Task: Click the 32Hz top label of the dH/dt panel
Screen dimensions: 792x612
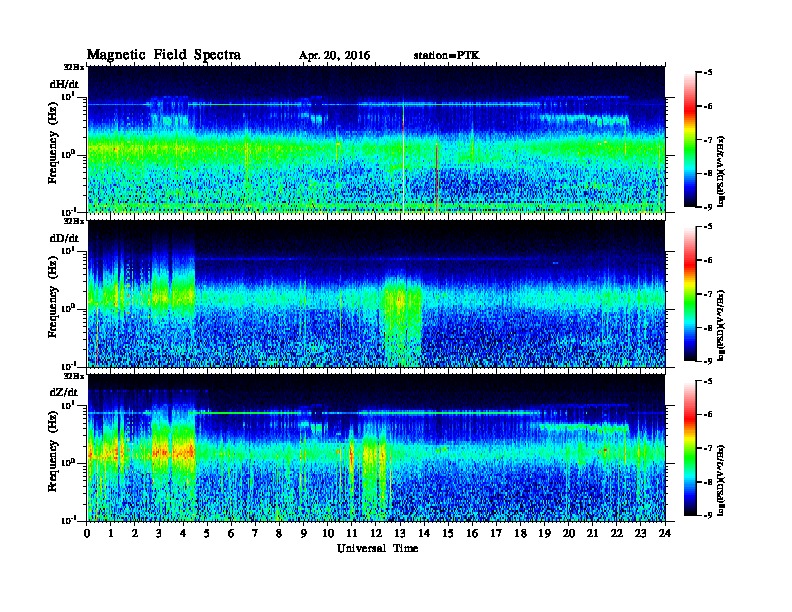Action: [x=74, y=67]
